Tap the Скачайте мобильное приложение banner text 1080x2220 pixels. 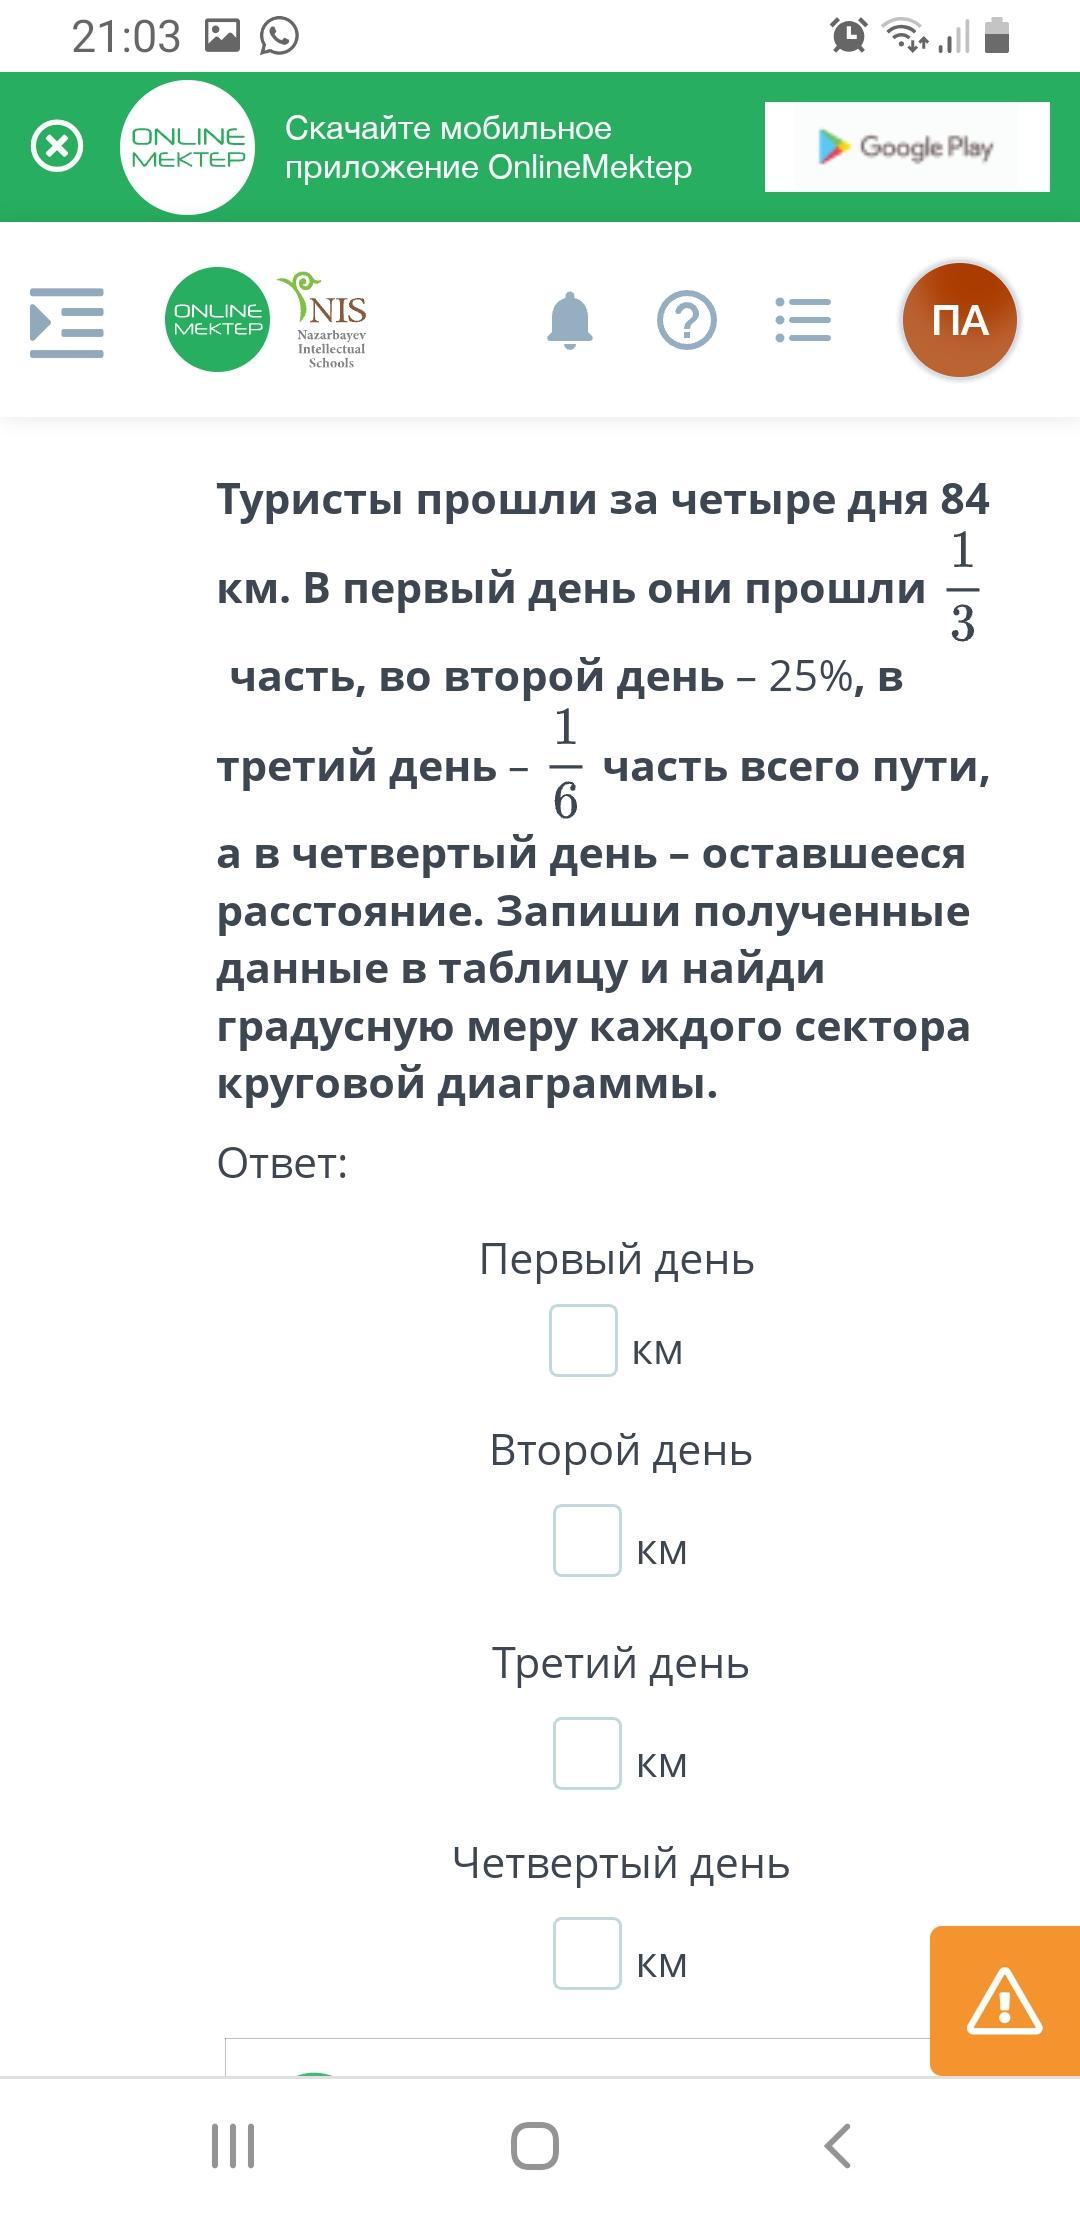[488, 147]
